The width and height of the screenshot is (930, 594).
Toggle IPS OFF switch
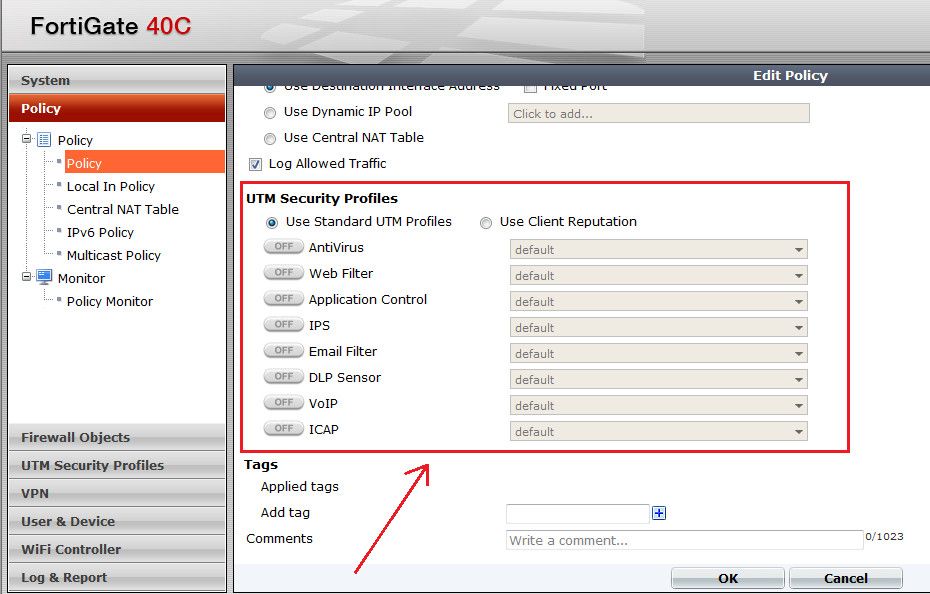tap(284, 325)
